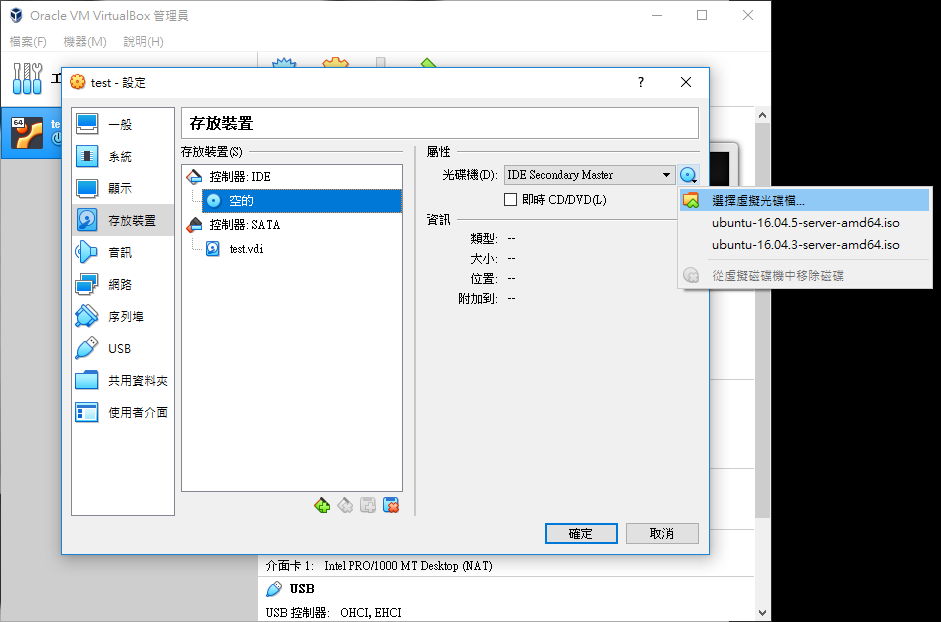Image resolution: width=941 pixels, height=622 pixels.
Task: Click the VirtualBox logo in title bar
Action: [16, 15]
